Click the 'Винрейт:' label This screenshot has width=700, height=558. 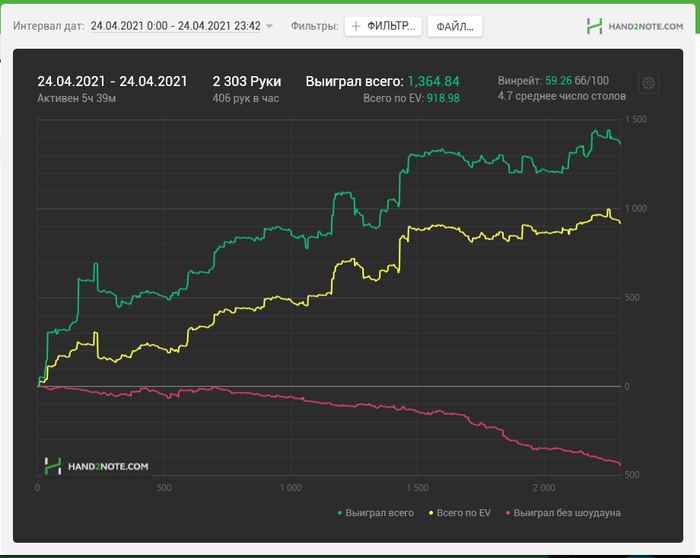click(520, 81)
